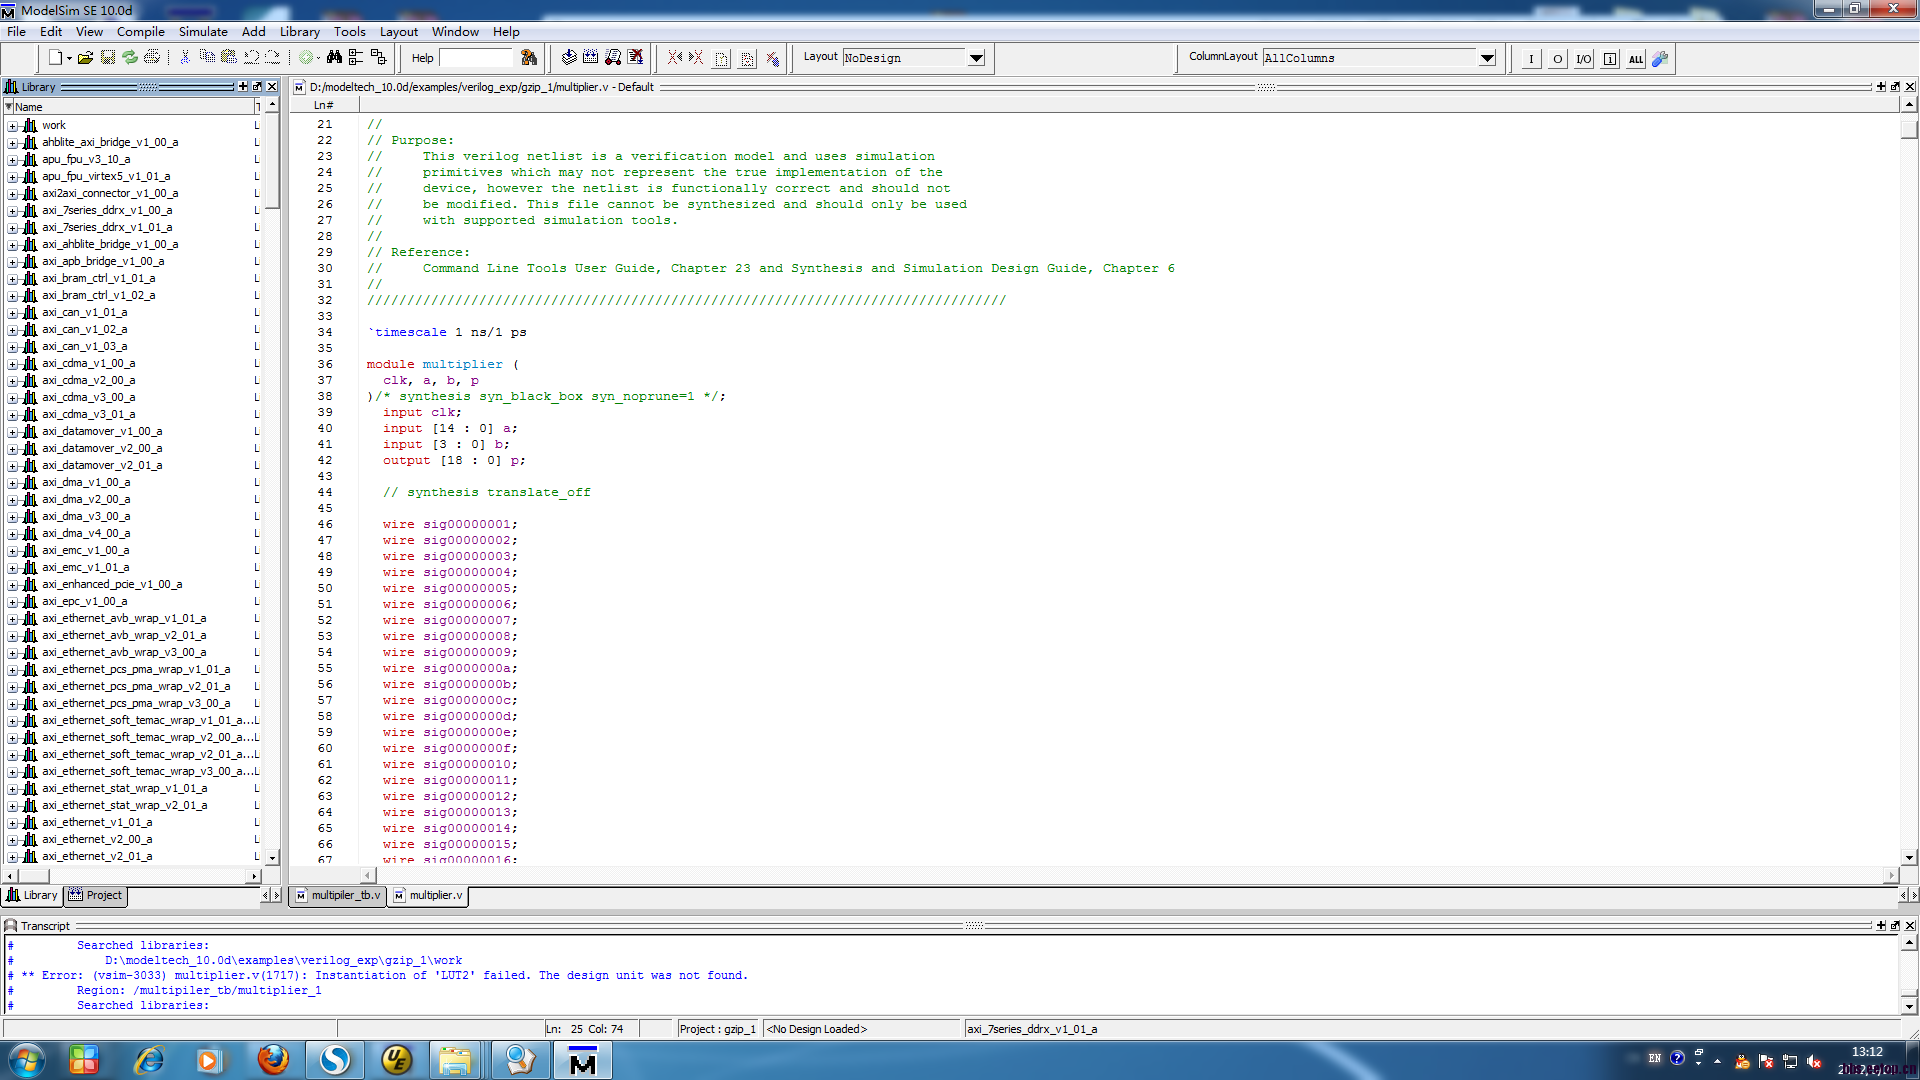Open the Compile menu
1920x1080 pixels.
(x=140, y=32)
